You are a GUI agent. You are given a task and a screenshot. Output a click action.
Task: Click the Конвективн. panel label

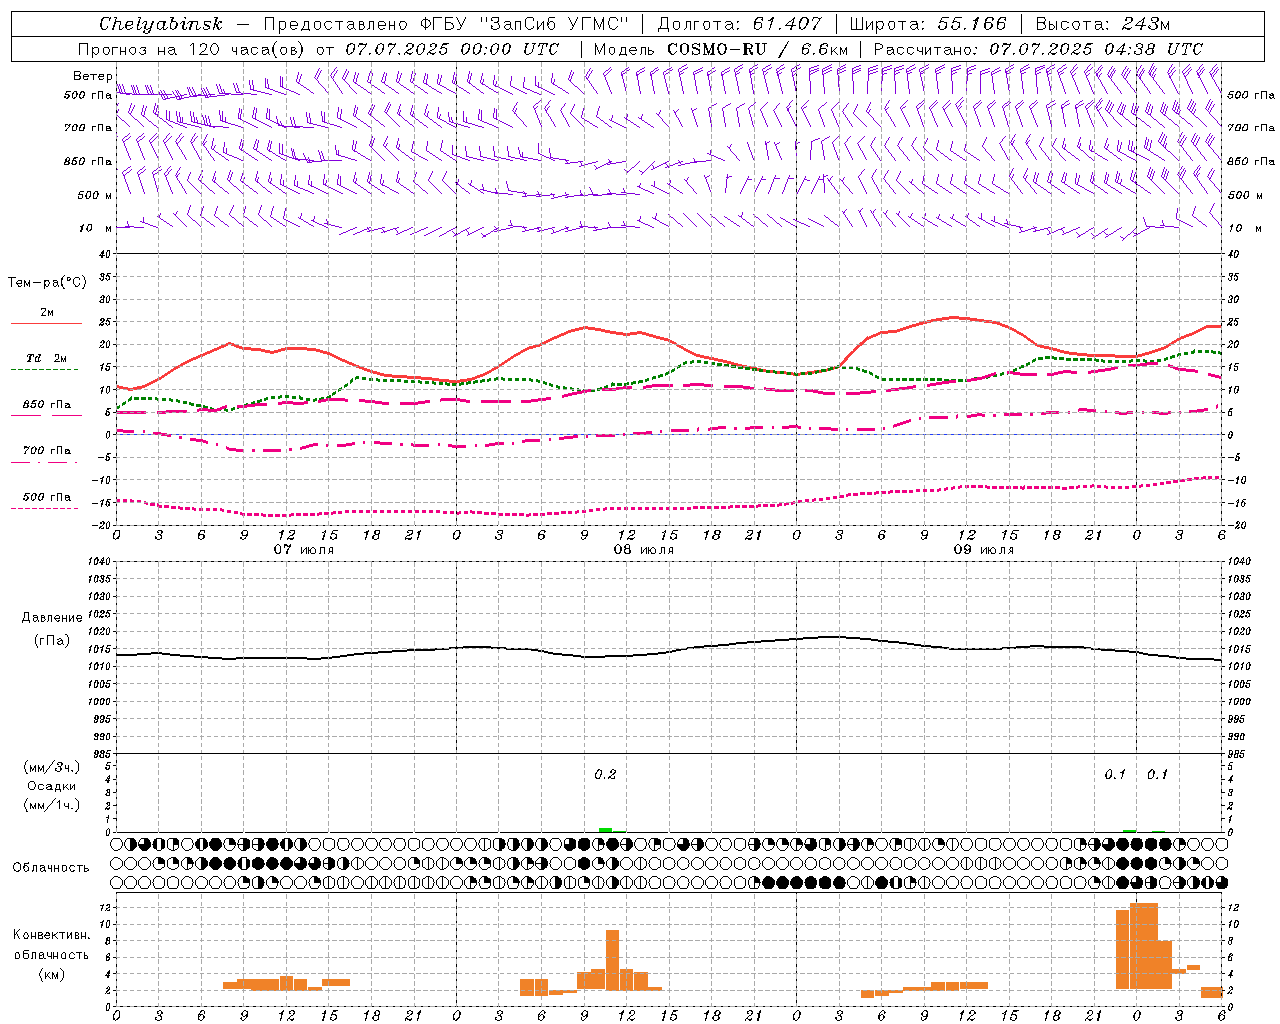pyautogui.click(x=51, y=935)
